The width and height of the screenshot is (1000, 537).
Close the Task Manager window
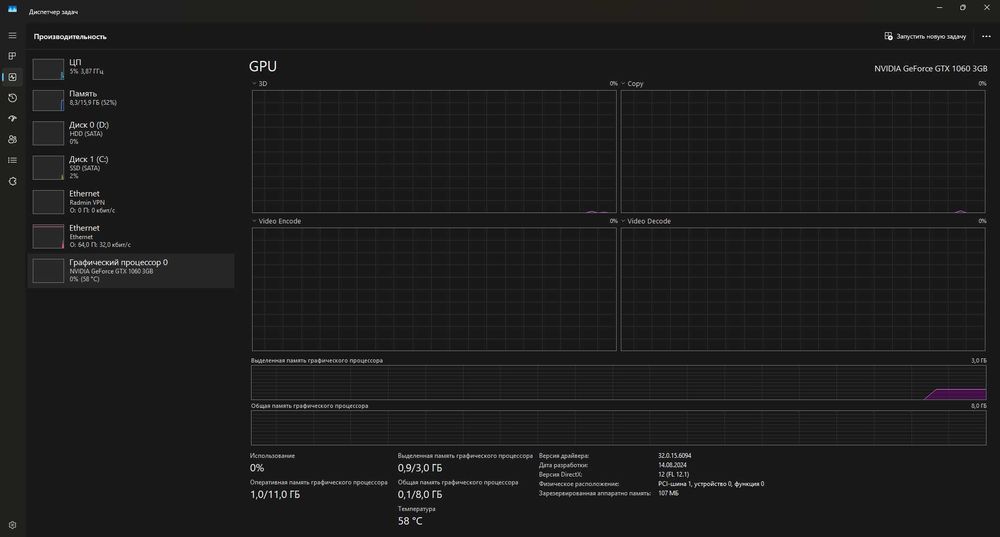click(x=987, y=8)
